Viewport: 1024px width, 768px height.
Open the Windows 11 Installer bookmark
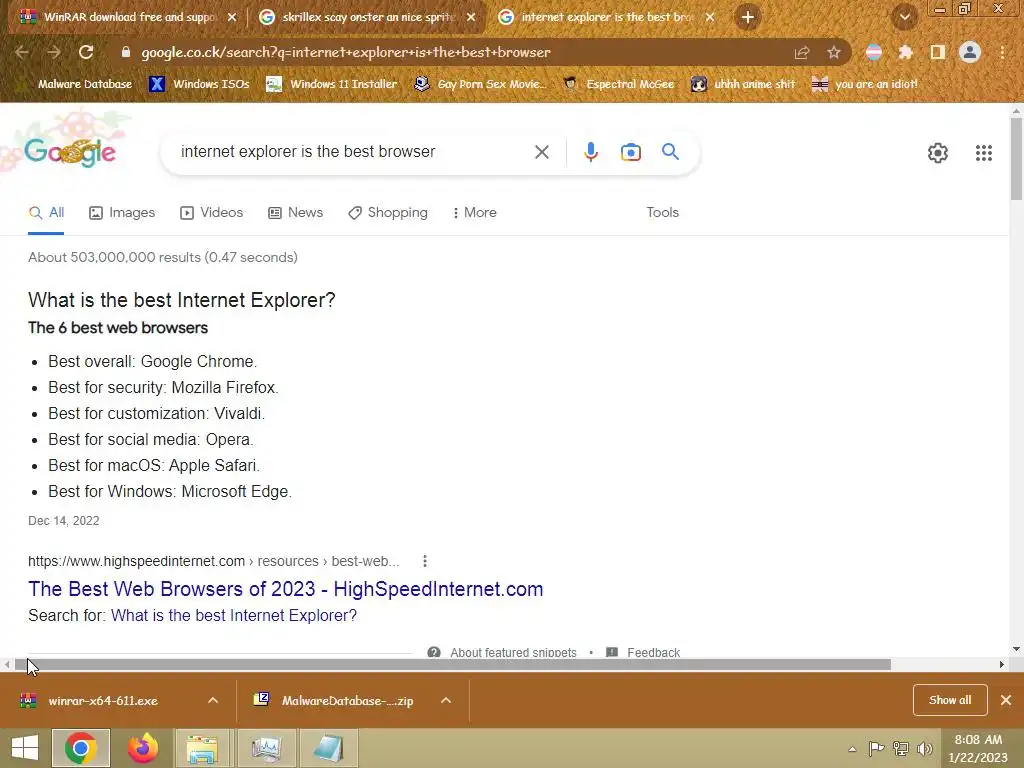tap(332, 84)
